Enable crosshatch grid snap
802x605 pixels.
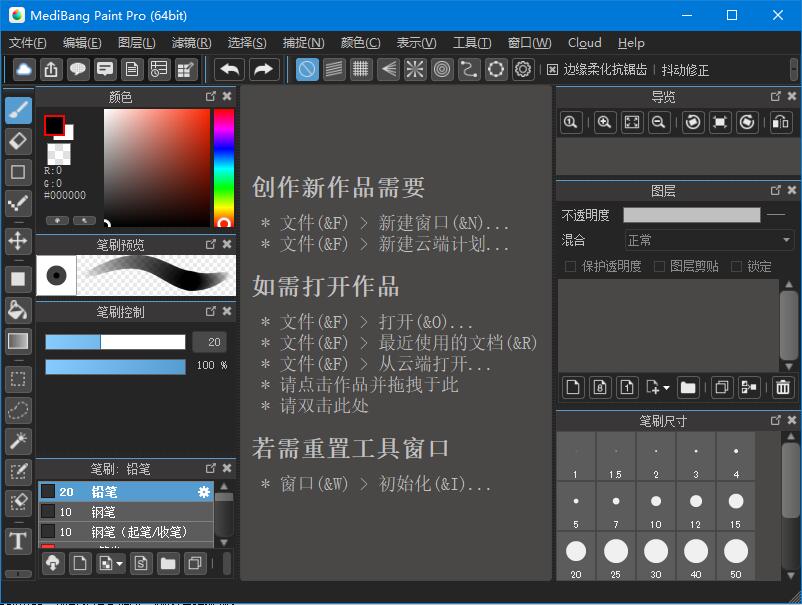tap(361, 70)
